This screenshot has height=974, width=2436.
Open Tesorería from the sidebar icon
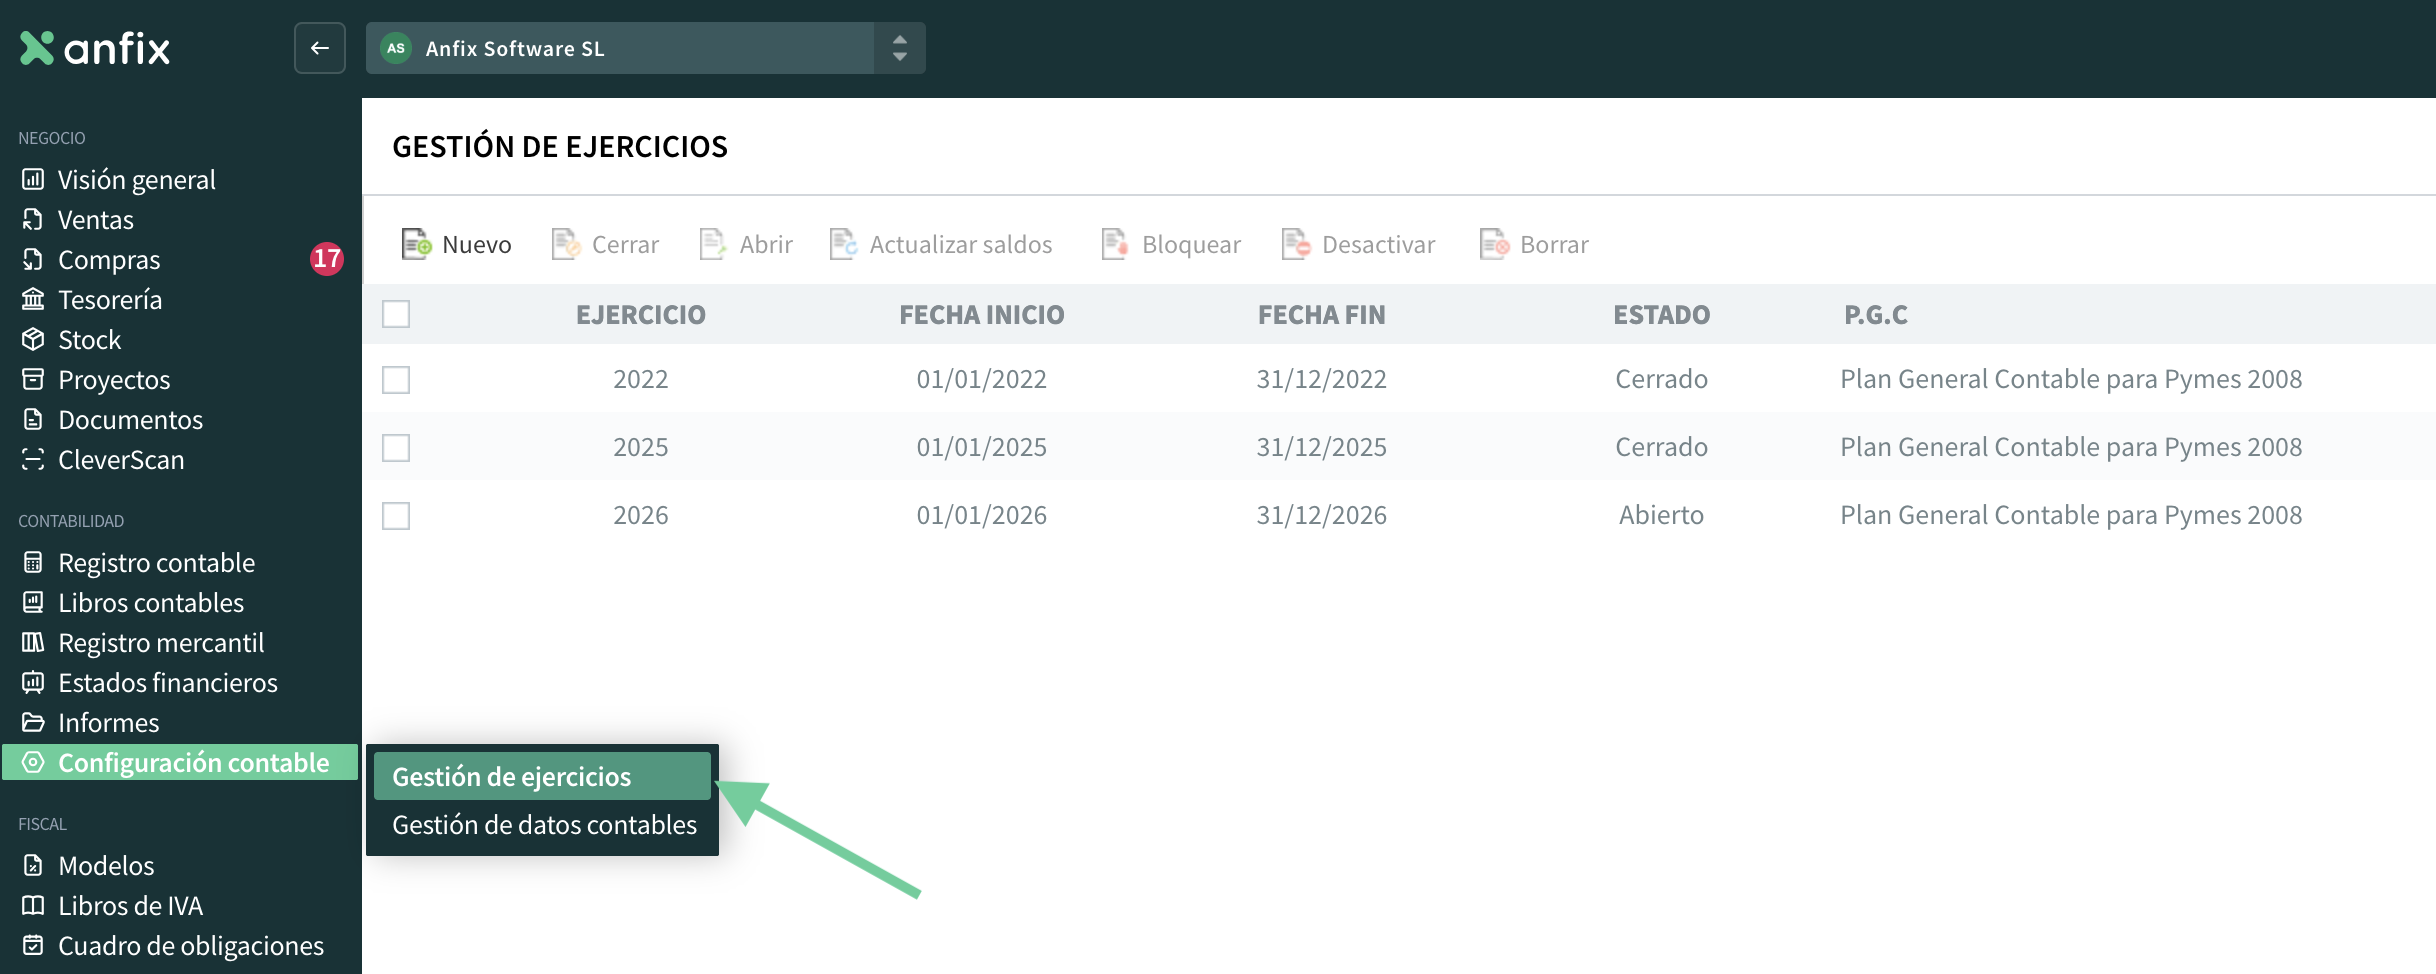pos(33,299)
